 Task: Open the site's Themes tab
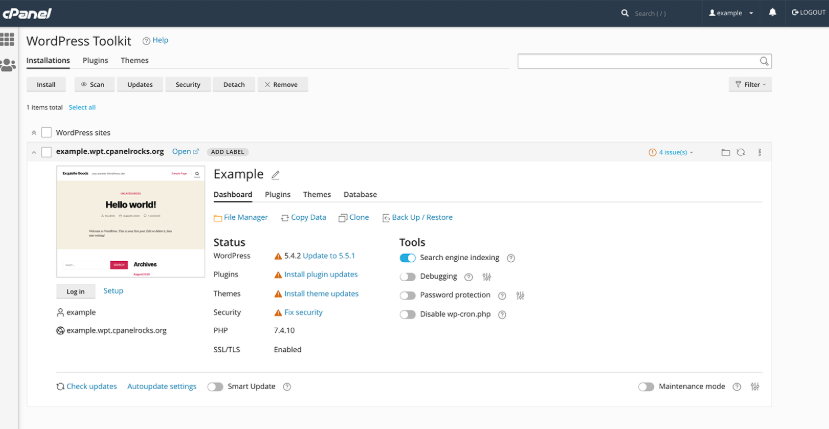[x=317, y=195]
